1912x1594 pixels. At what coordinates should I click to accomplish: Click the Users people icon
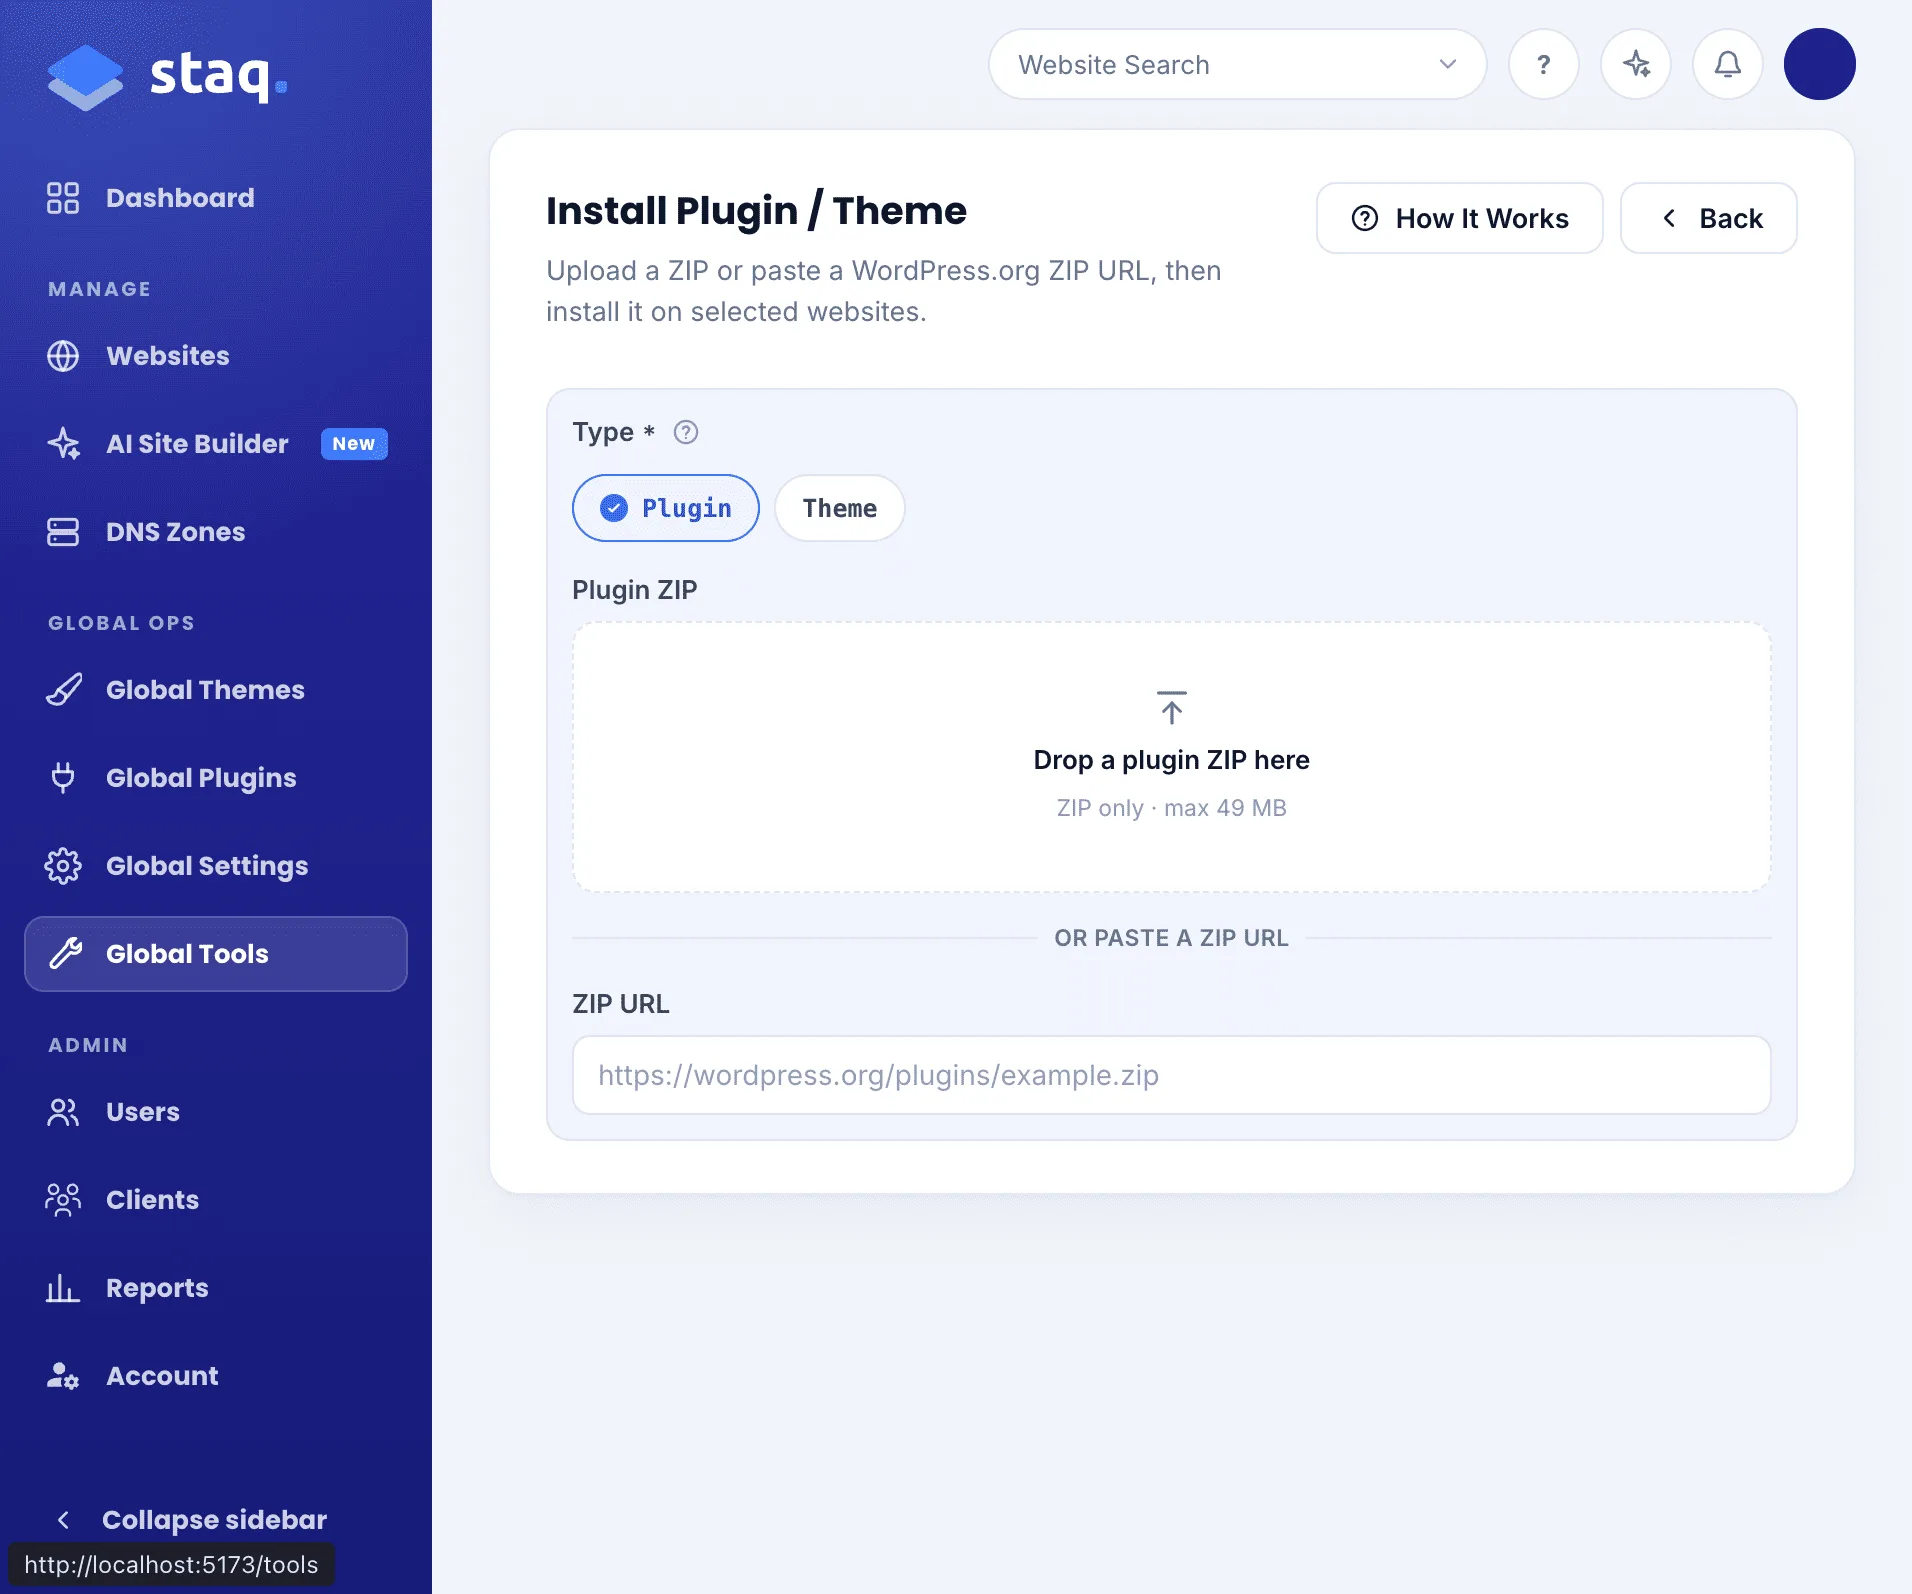click(63, 1112)
